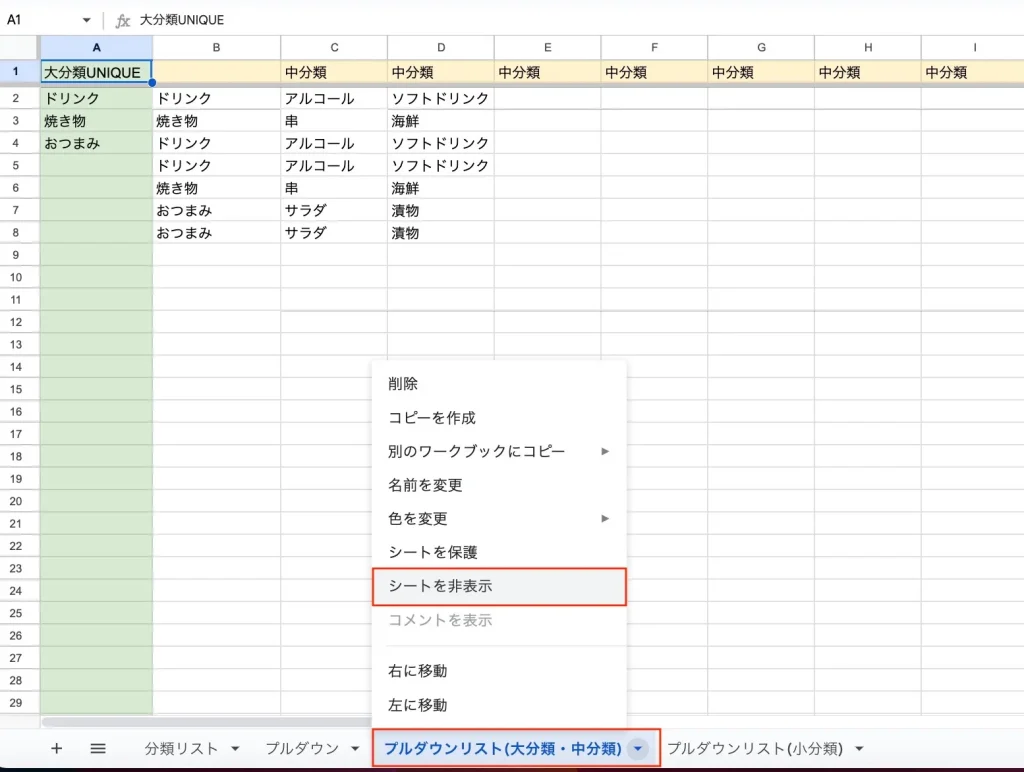Switch to the 分類リスト sheet tab
The width and height of the screenshot is (1024, 772).
point(181,748)
